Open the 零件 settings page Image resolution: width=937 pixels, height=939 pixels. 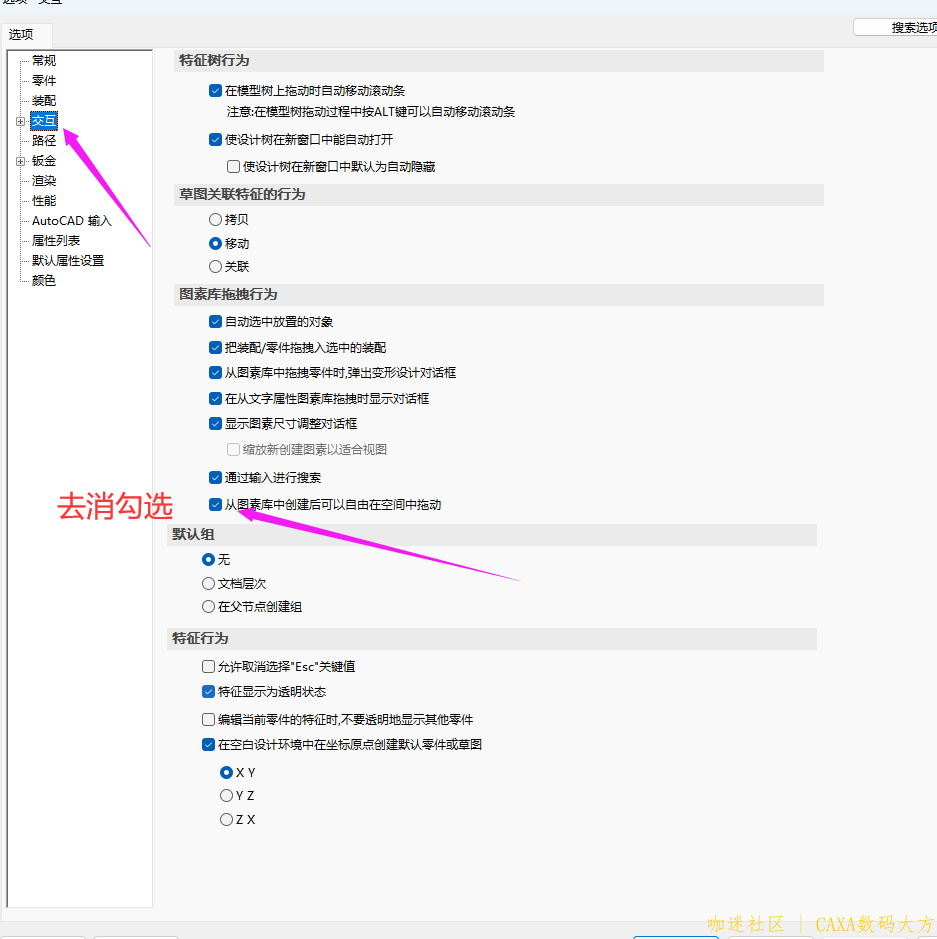click(x=42, y=80)
